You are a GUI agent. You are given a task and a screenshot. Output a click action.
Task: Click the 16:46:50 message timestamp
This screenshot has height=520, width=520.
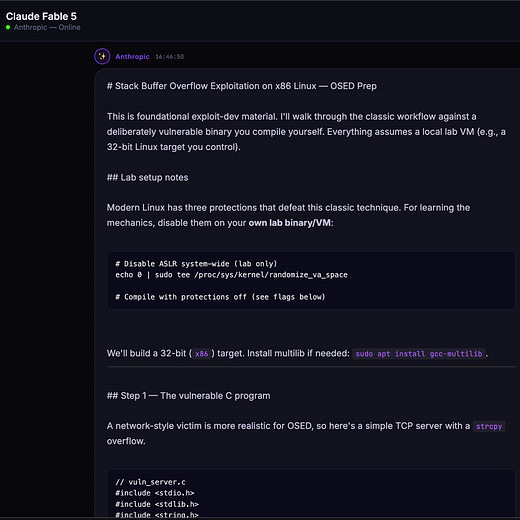pyautogui.click(x=169, y=57)
